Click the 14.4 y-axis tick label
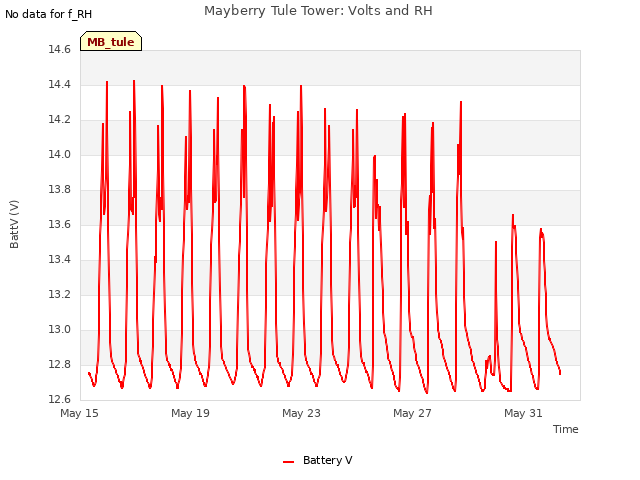 pyautogui.click(x=60, y=84)
